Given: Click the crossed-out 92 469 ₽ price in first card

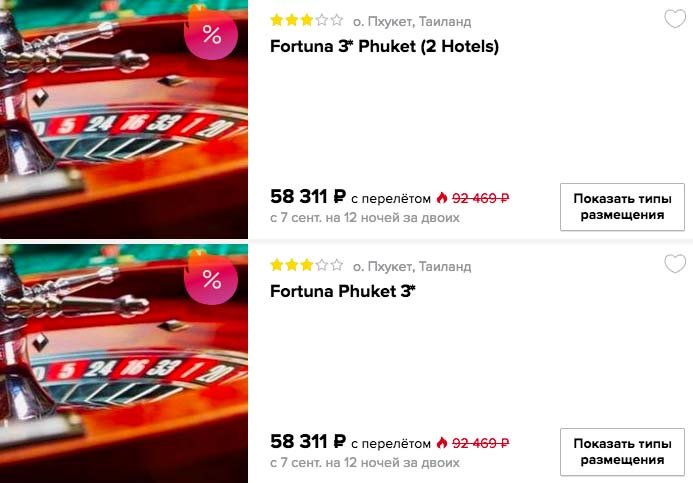Looking at the screenshot, I should pyautogui.click(x=480, y=198).
